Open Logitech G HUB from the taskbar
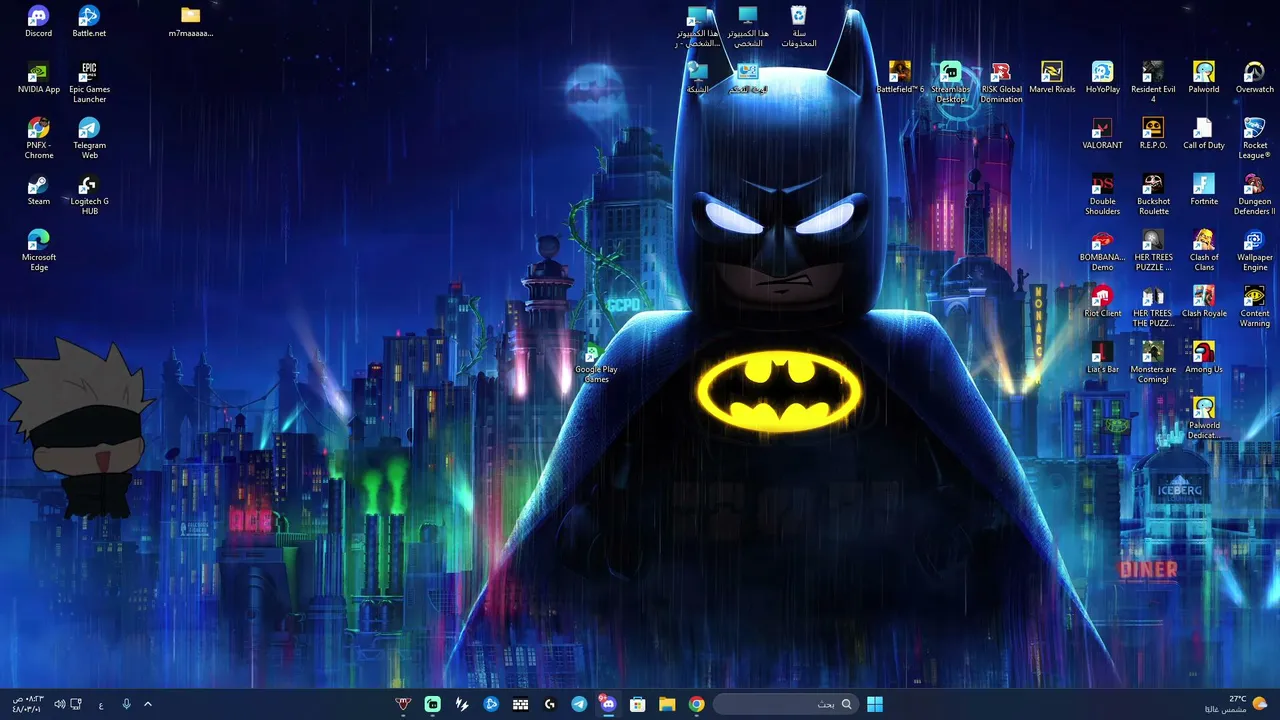This screenshot has height=720, width=1280. click(550, 704)
